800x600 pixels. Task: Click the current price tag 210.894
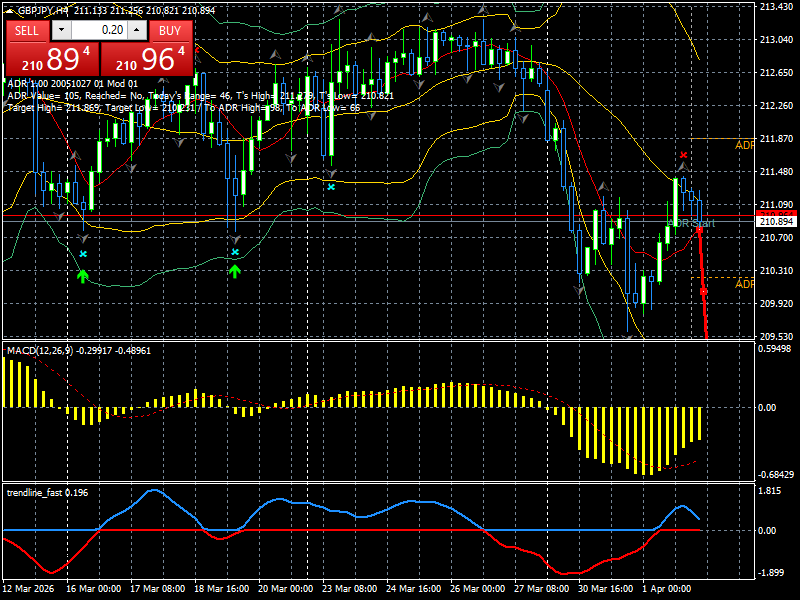tap(777, 222)
